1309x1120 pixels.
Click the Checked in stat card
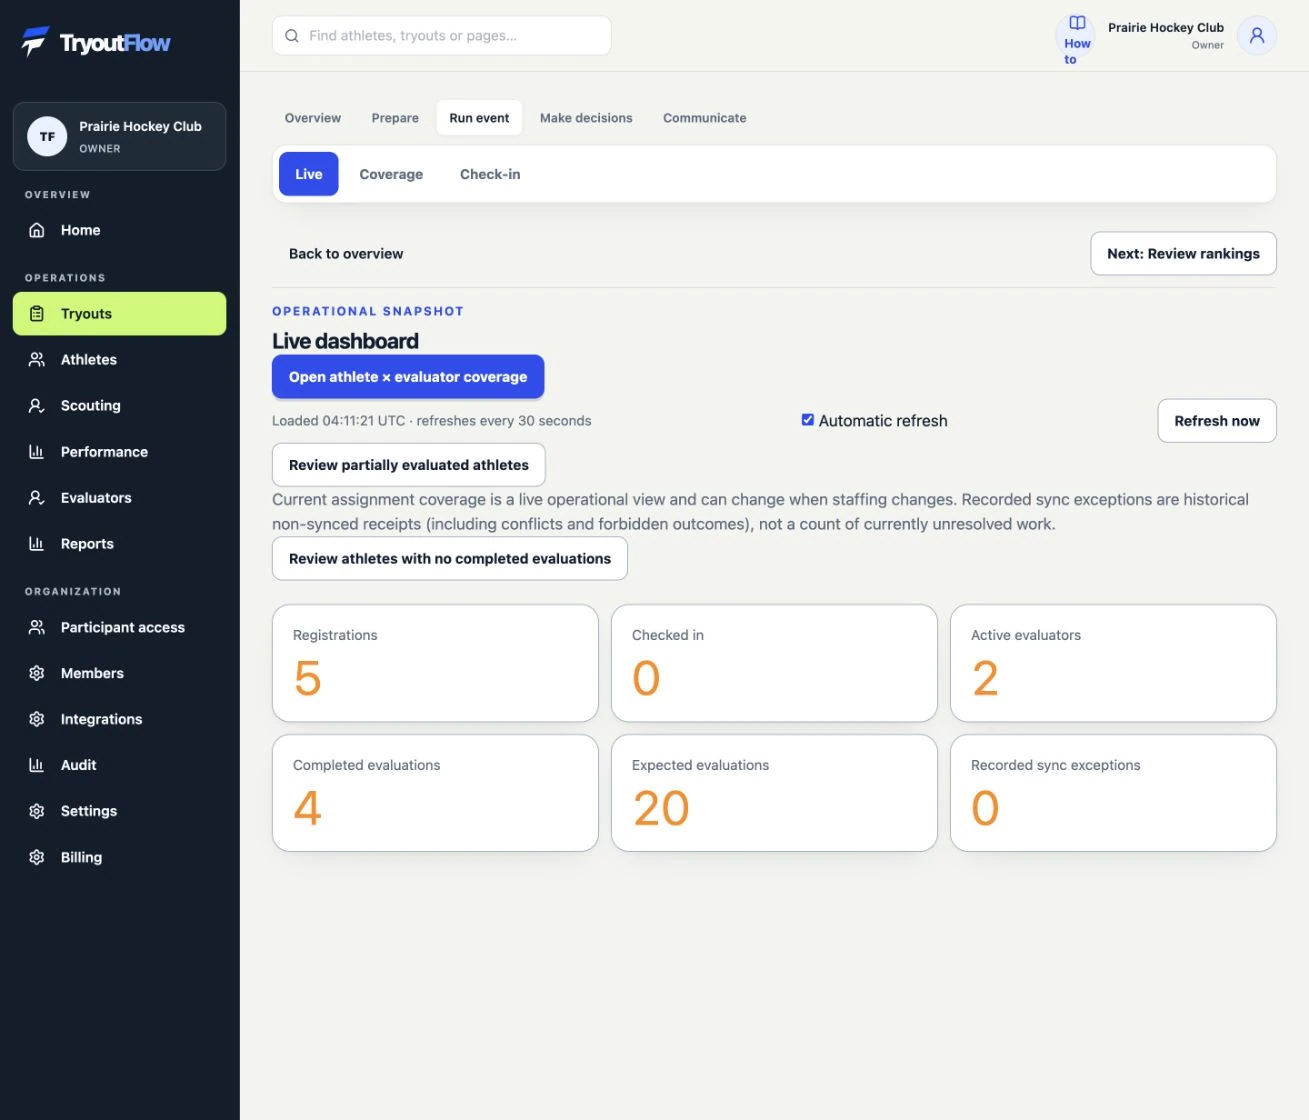(x=774, y=663)
